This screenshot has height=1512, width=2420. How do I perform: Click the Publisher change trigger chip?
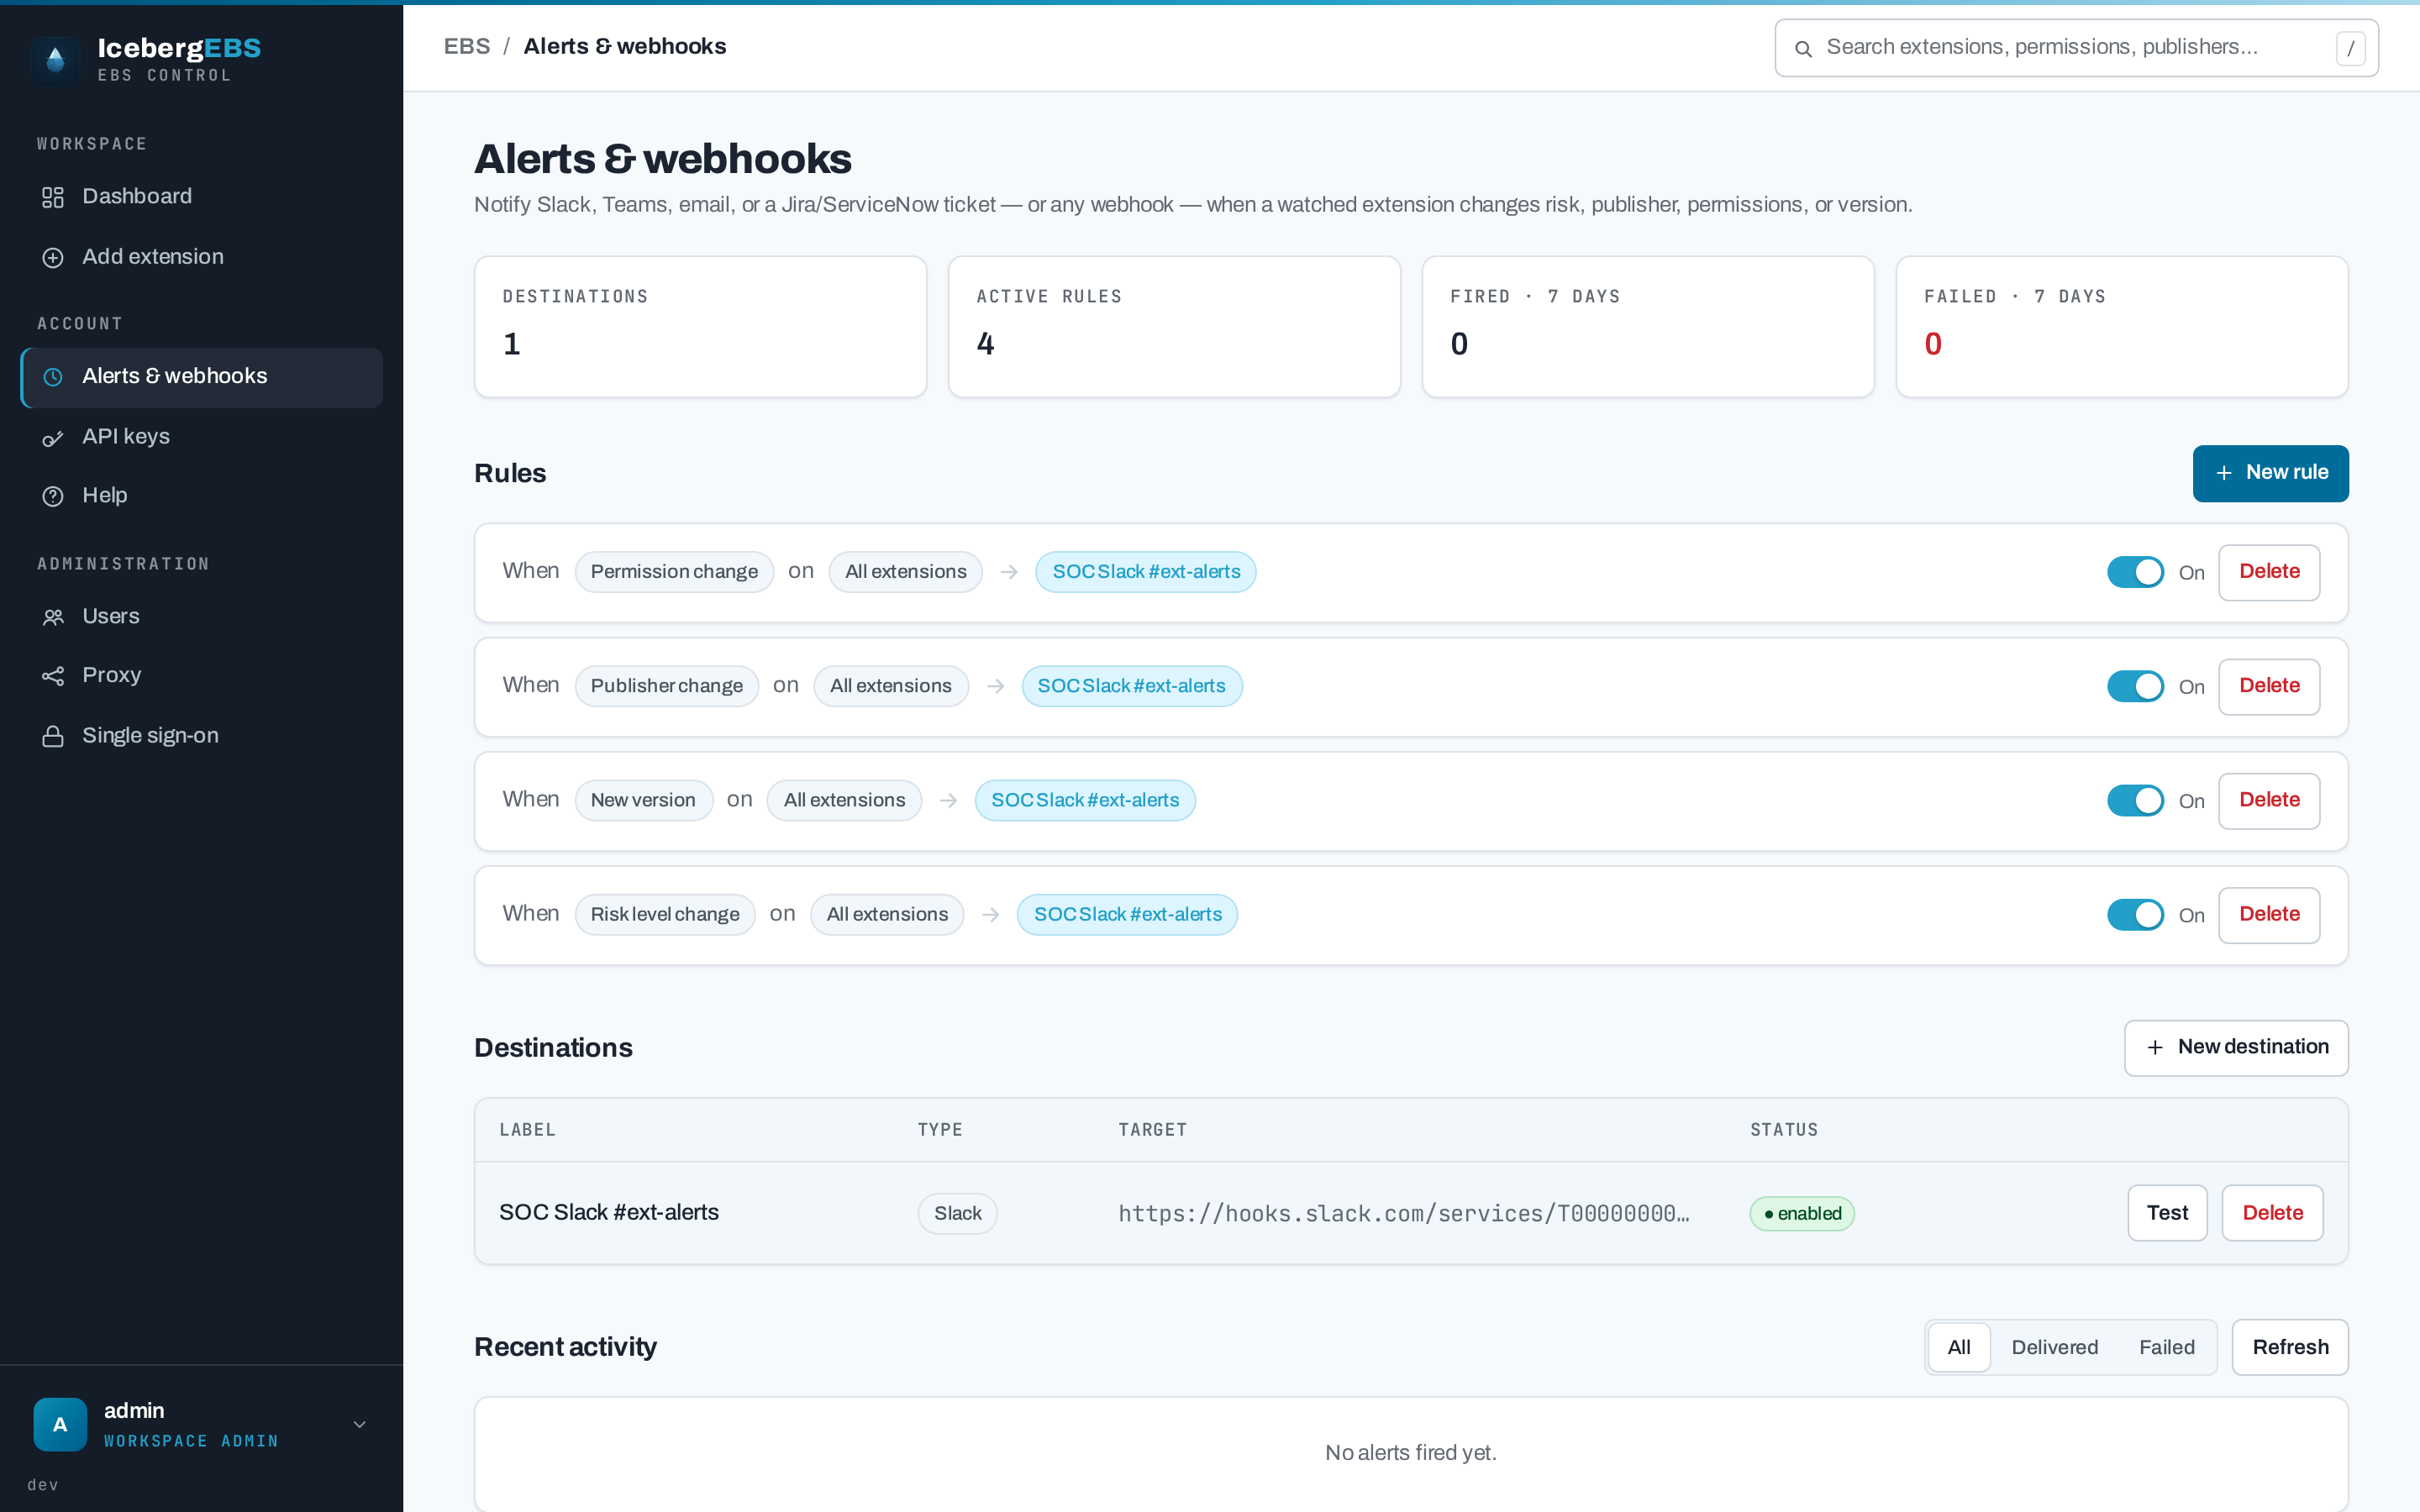tap(666, 686)
